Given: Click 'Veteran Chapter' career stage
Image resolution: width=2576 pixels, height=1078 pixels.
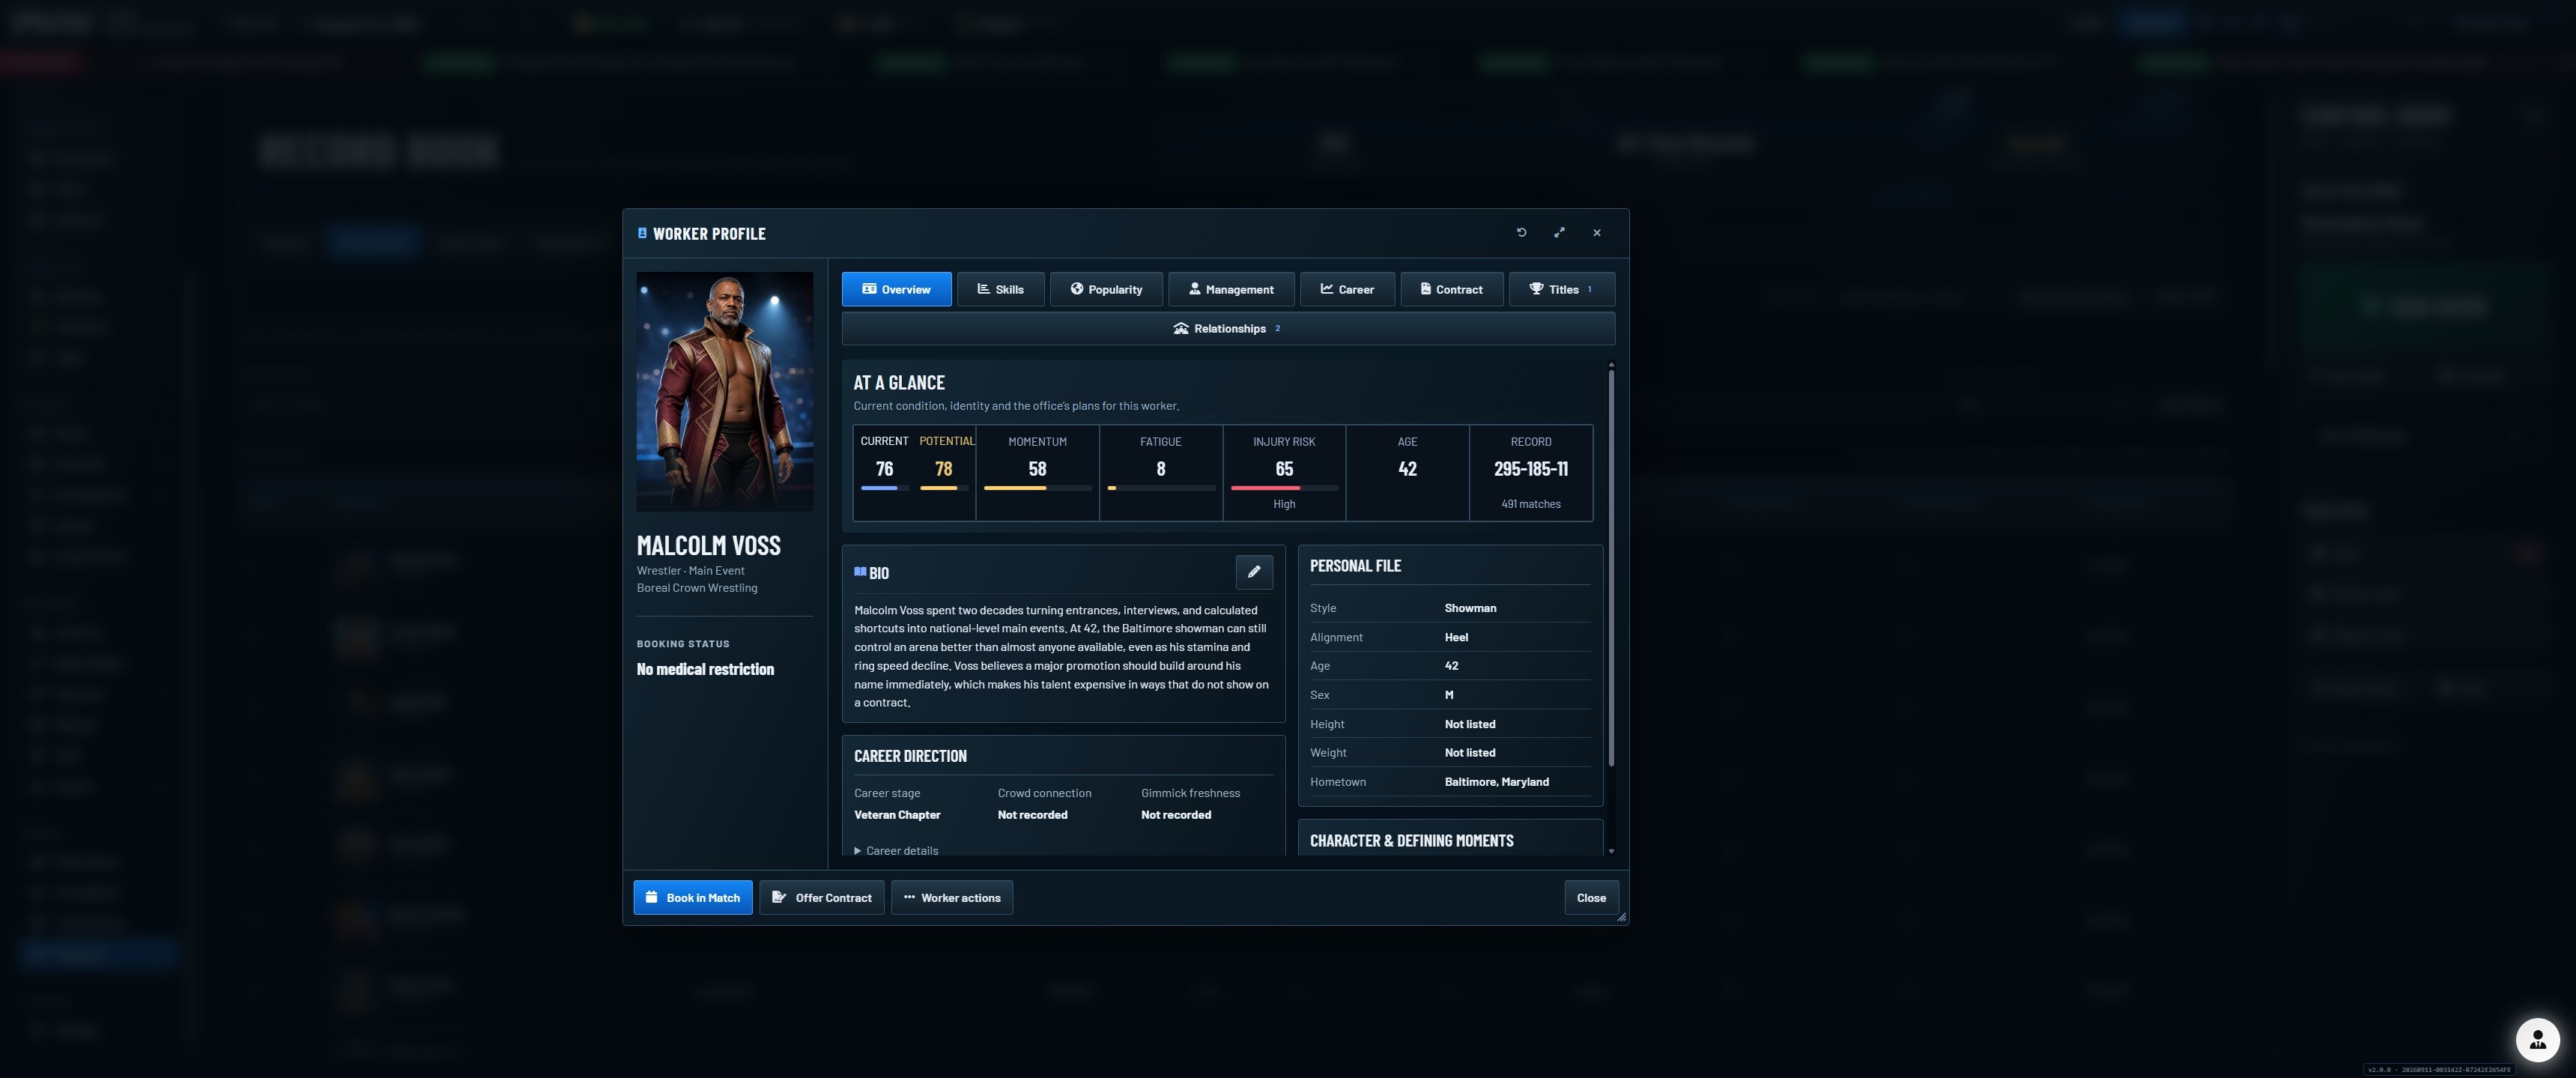Looking at the screenshot, I should pos(897,815).
